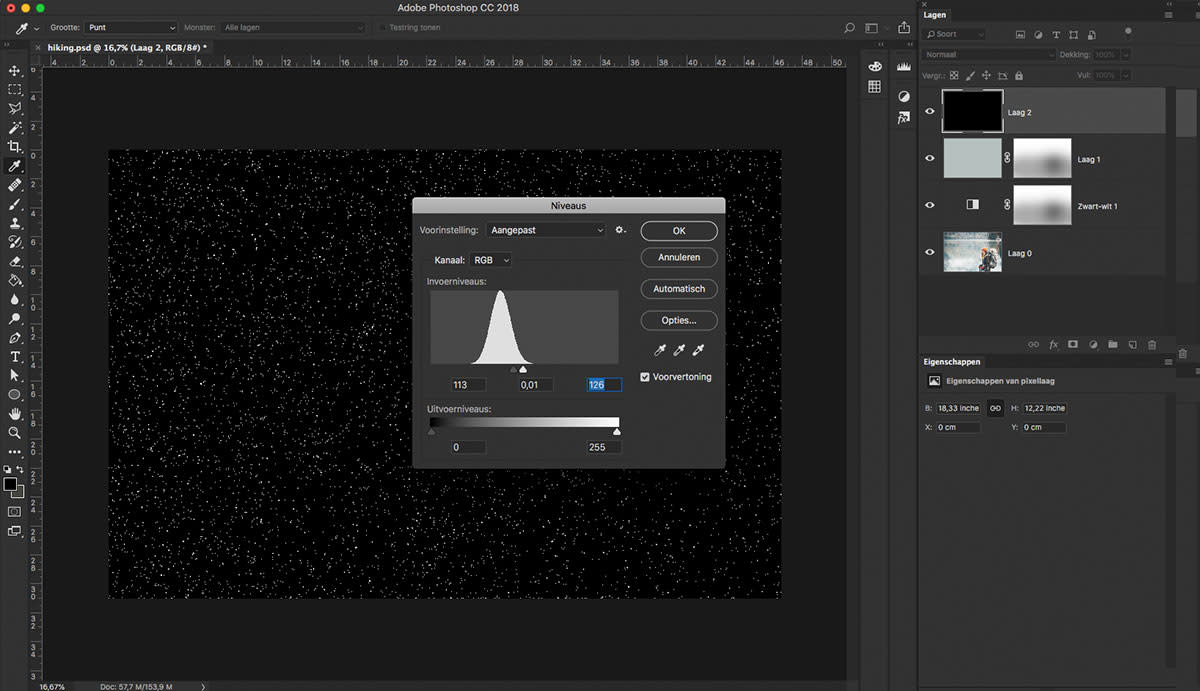This screenshot has height=691, width=1200.
Task: Click the white output level slider handle
Action: [x=616, y=431]
